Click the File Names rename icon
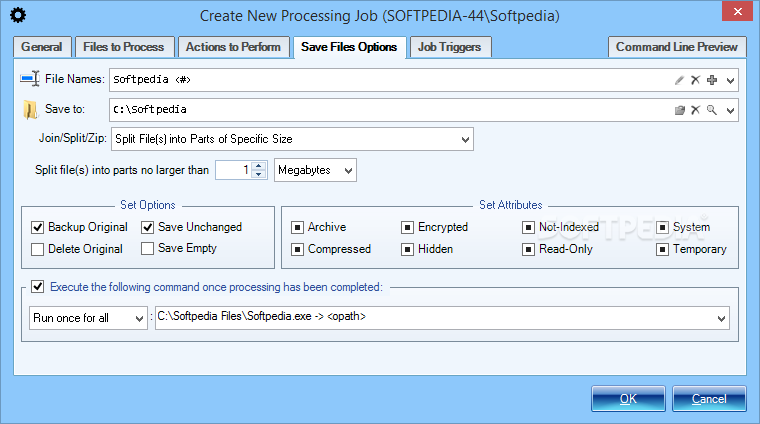760x424 pixels. (x=30, y=79)
